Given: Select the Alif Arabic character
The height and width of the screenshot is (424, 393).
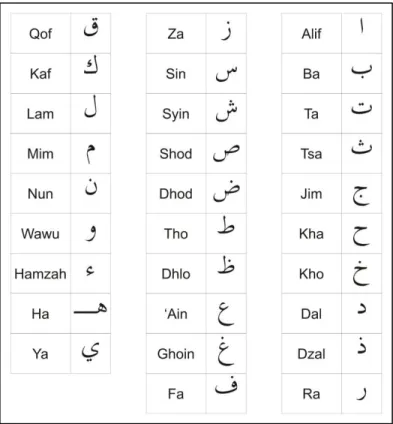Looking at the screenshot, I should click(361, 27).
